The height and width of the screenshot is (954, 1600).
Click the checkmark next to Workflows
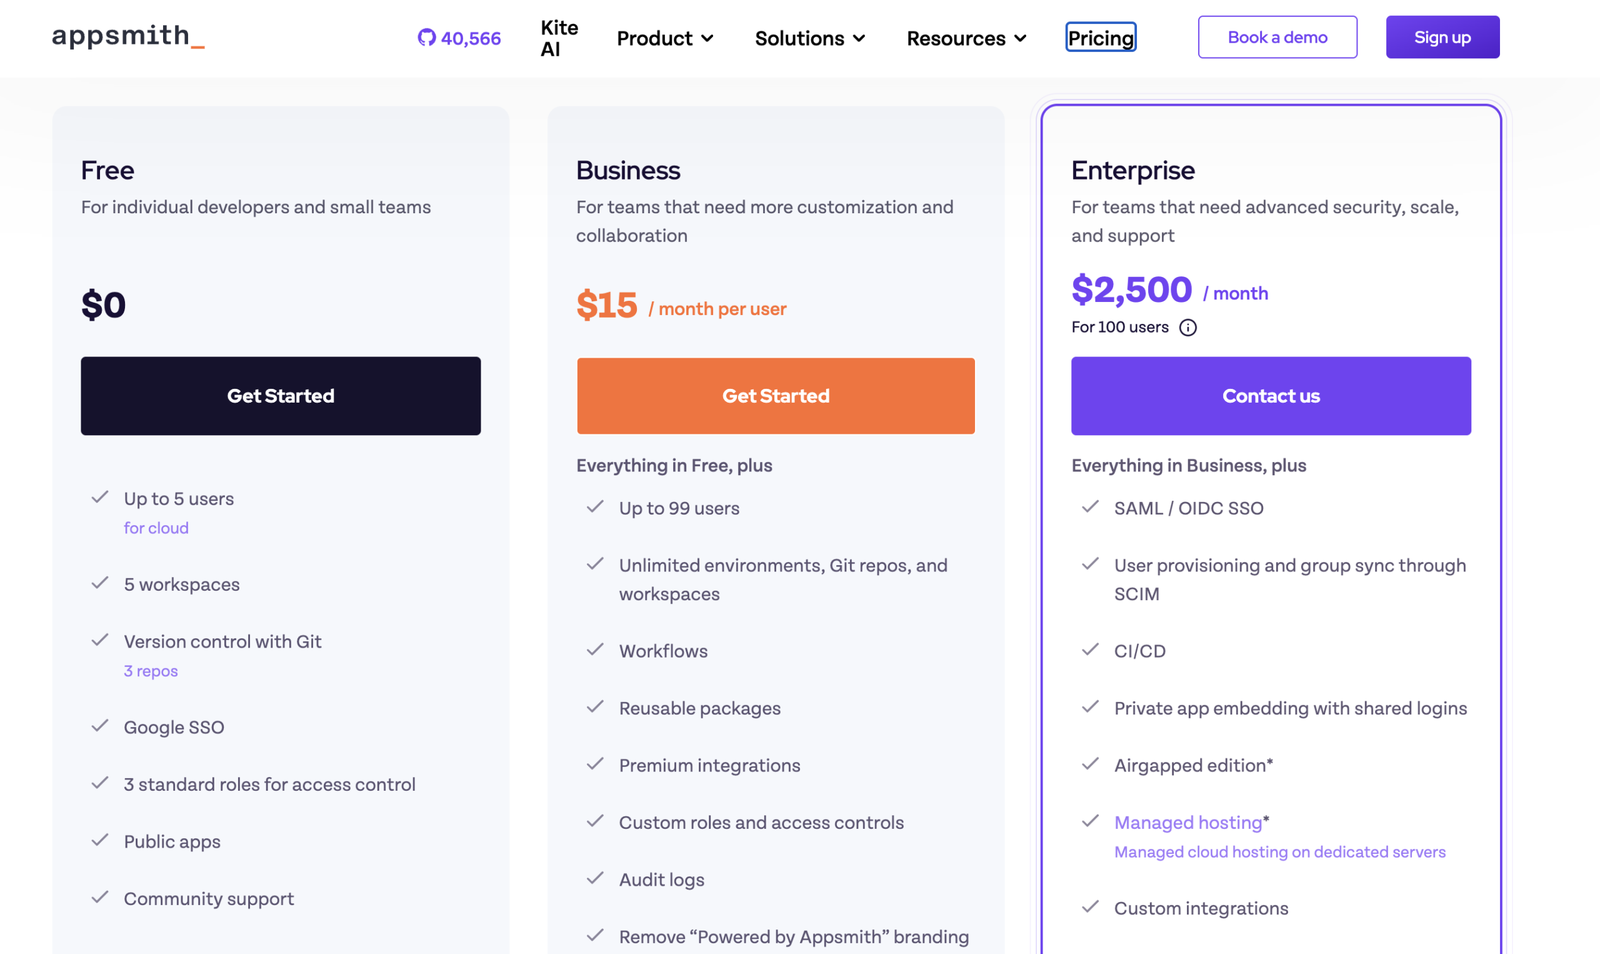[595, 650]
